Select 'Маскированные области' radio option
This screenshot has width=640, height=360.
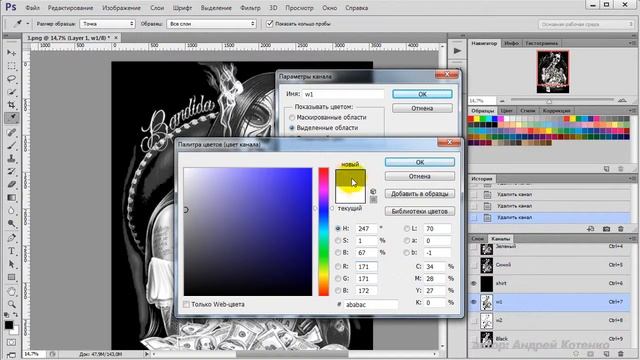pyautogui.click(x=292, y=118)
